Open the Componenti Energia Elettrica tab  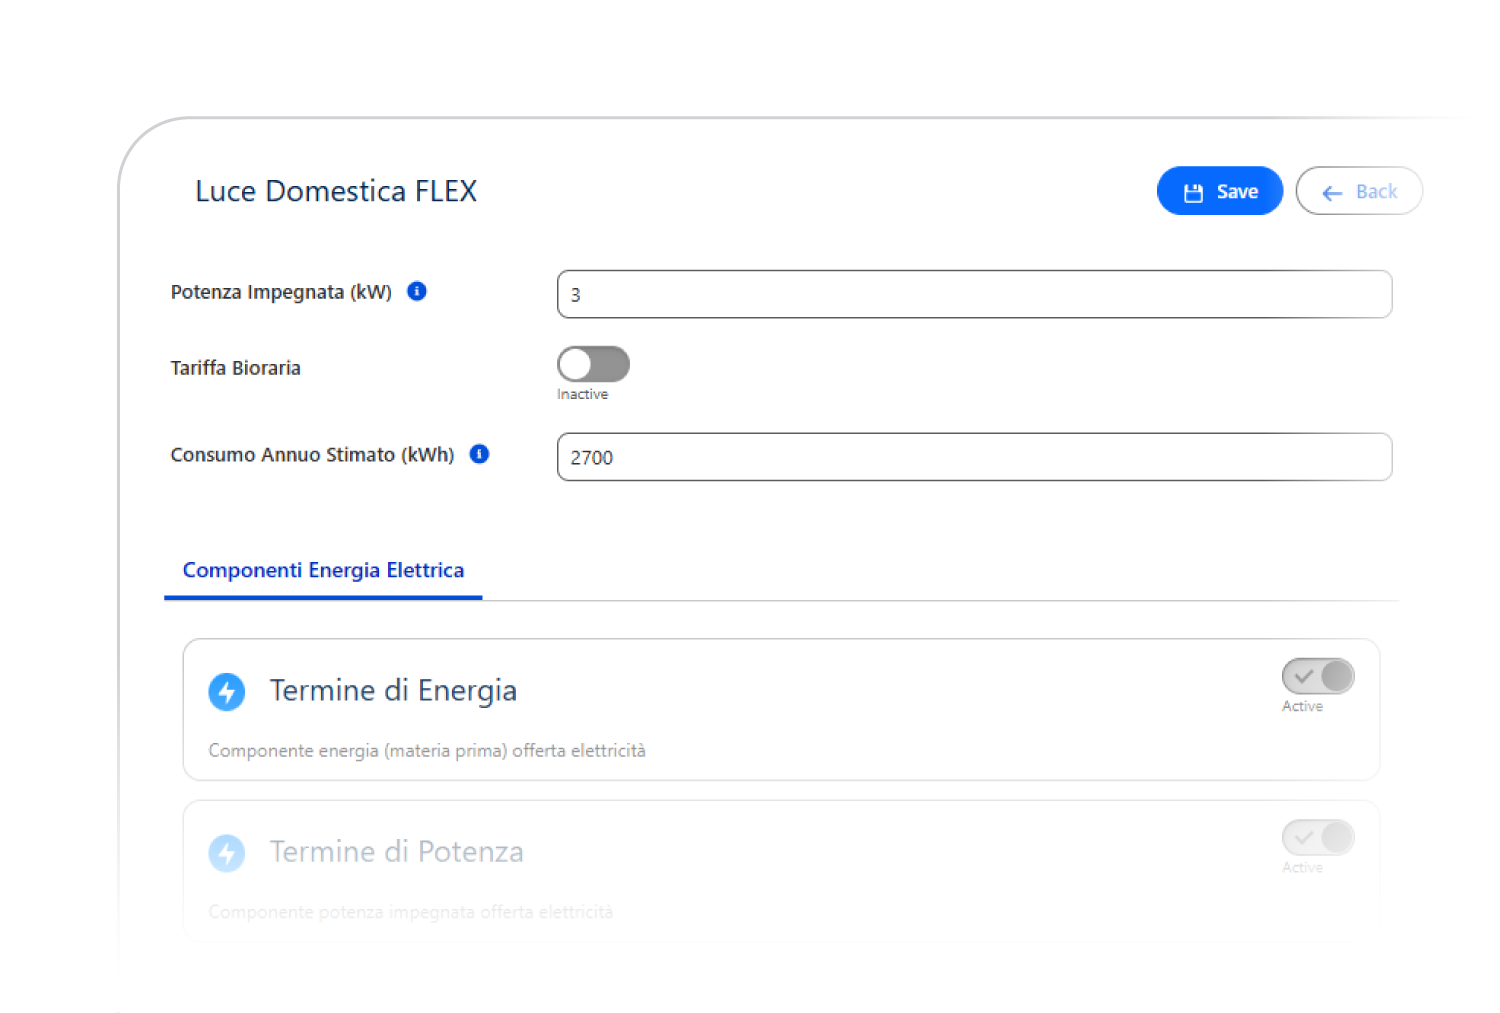323,570
